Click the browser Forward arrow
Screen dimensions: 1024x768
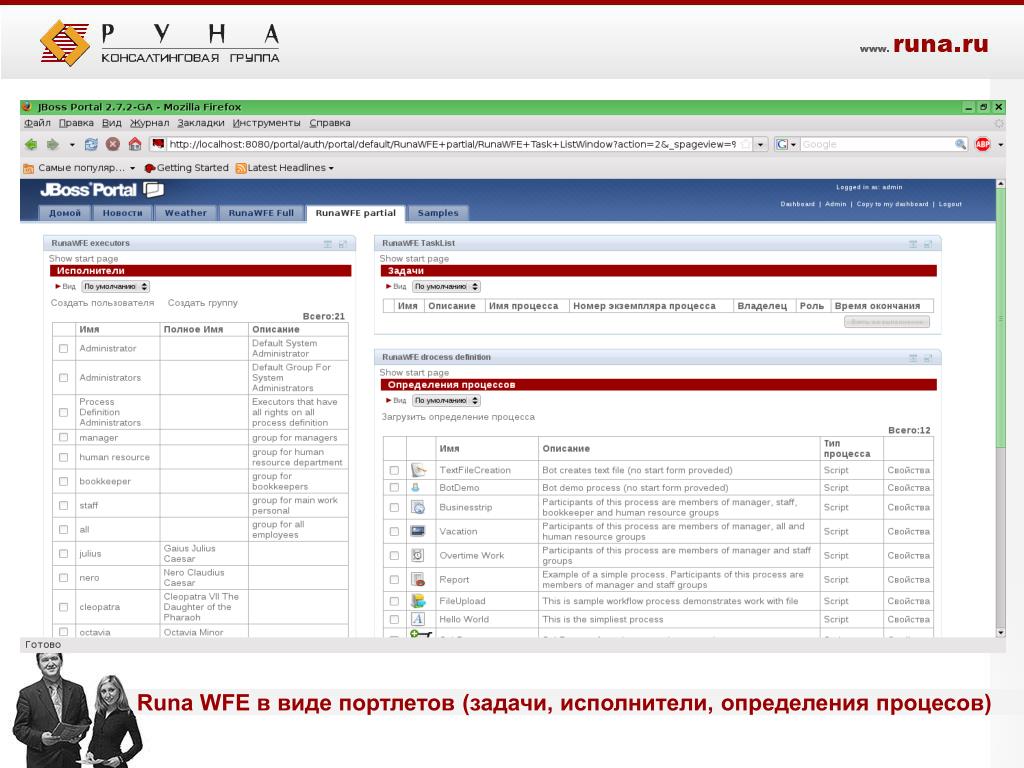tap(53, 144)
